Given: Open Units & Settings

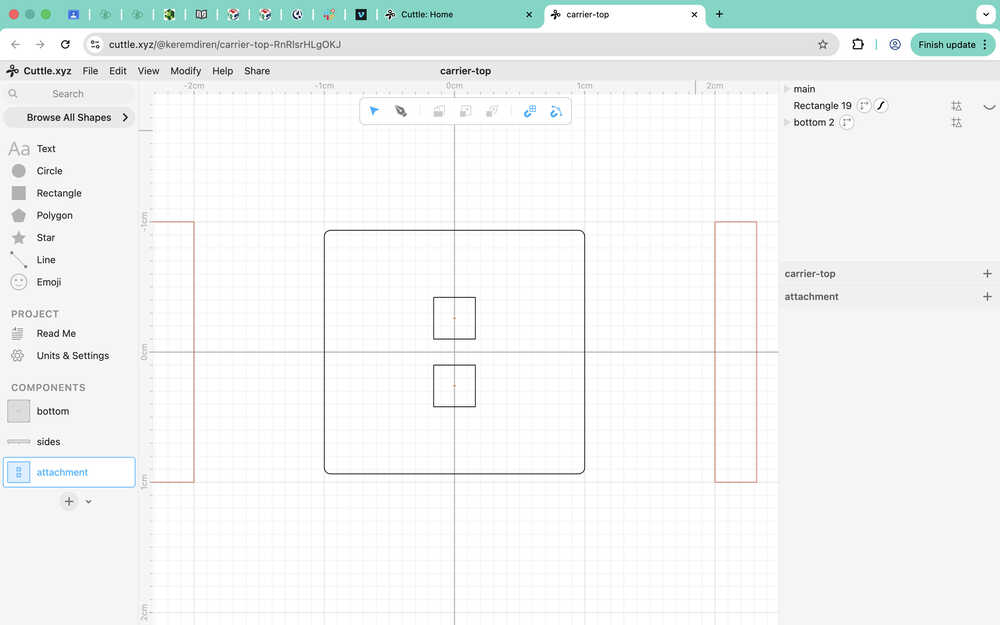Looking at the screenshot, I should click(73, 356).
